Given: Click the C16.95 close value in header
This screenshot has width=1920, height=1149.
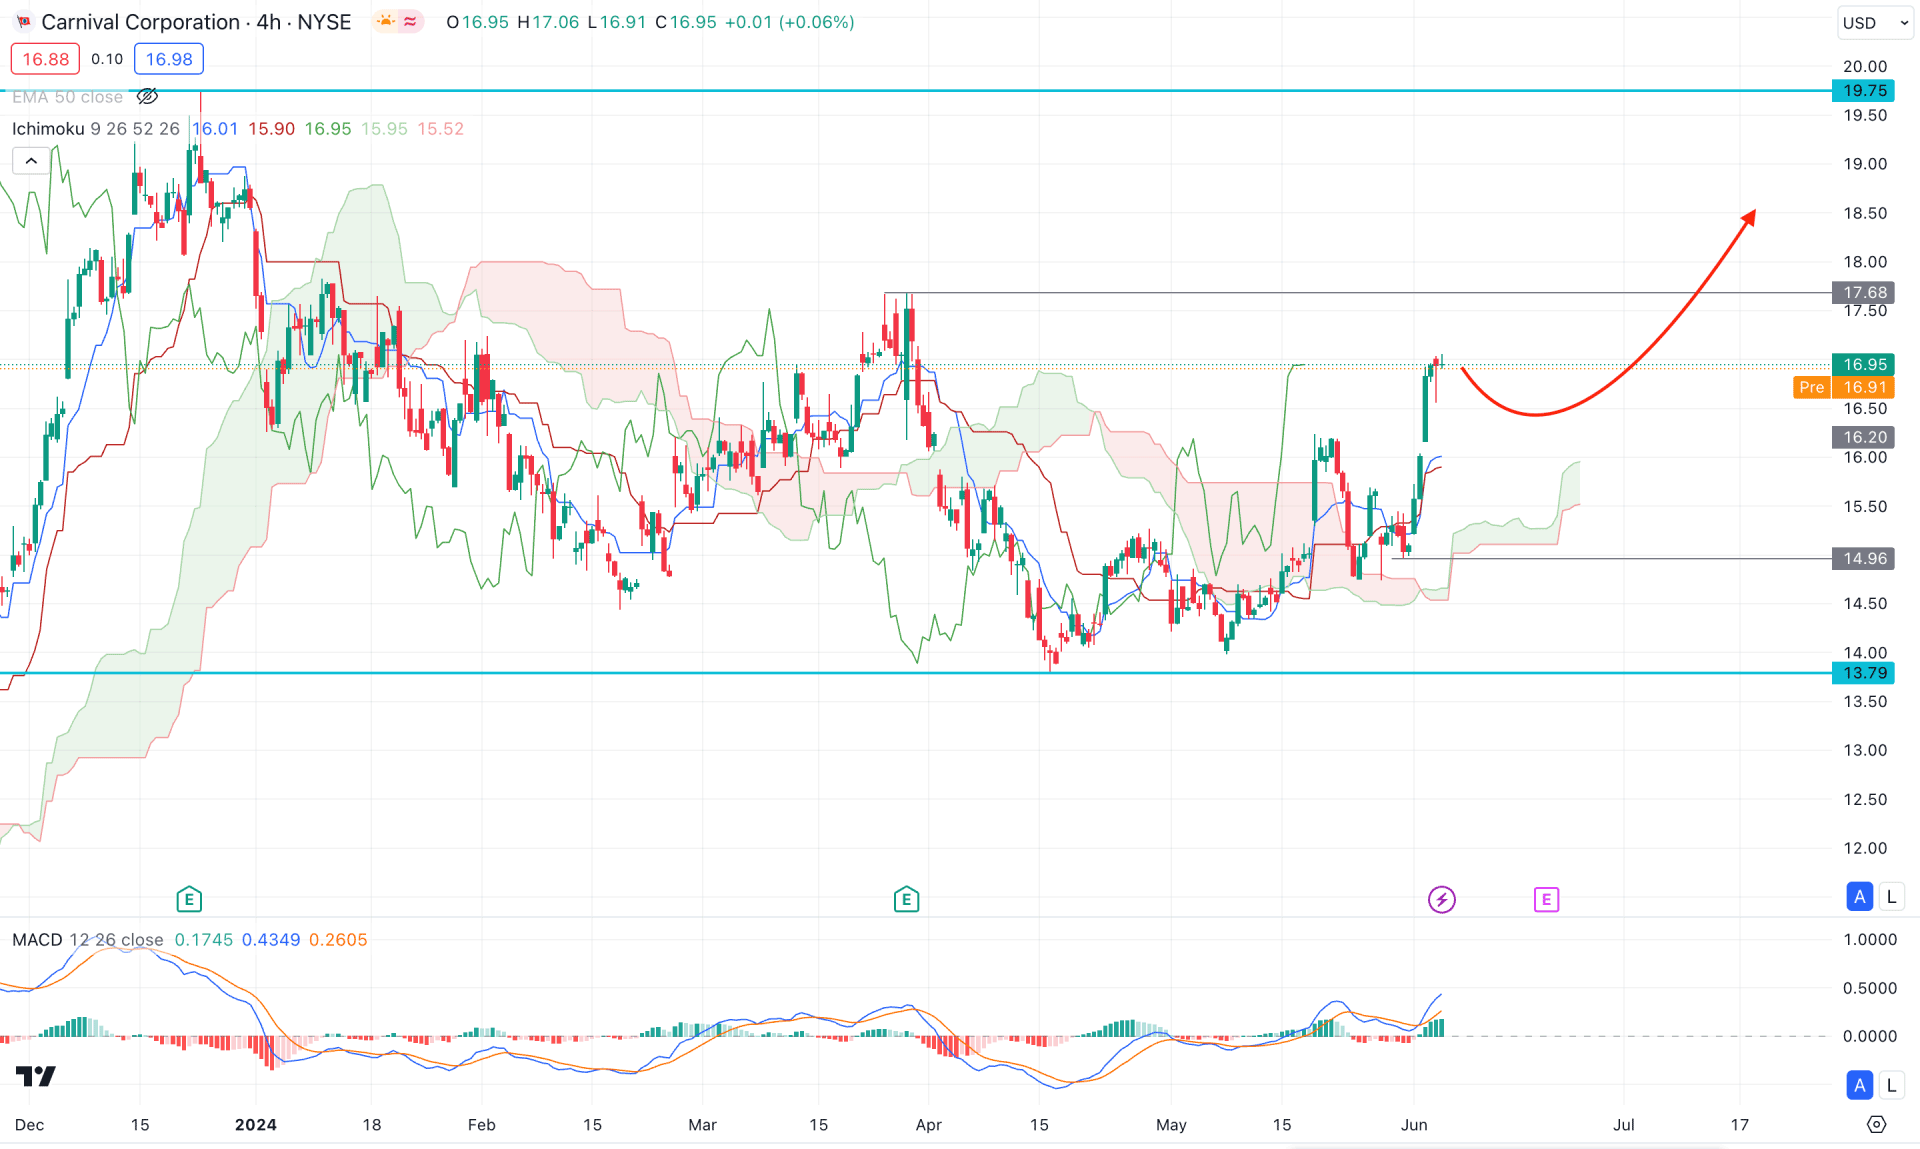Looking at the screenshot, I should [x=686, y=22].
